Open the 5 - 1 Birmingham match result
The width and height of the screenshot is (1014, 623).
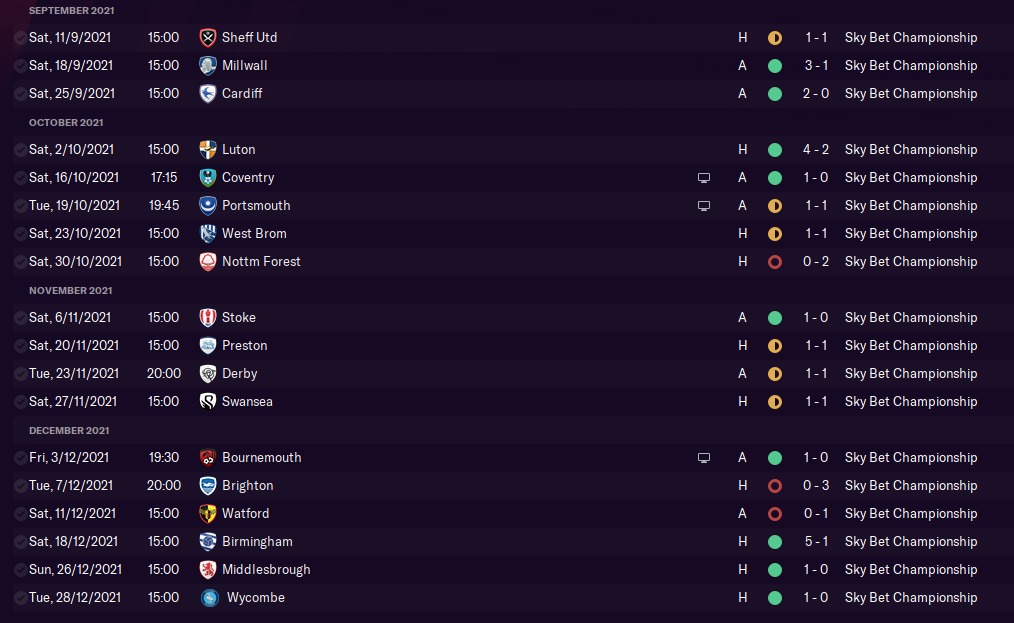pos(816,541)
